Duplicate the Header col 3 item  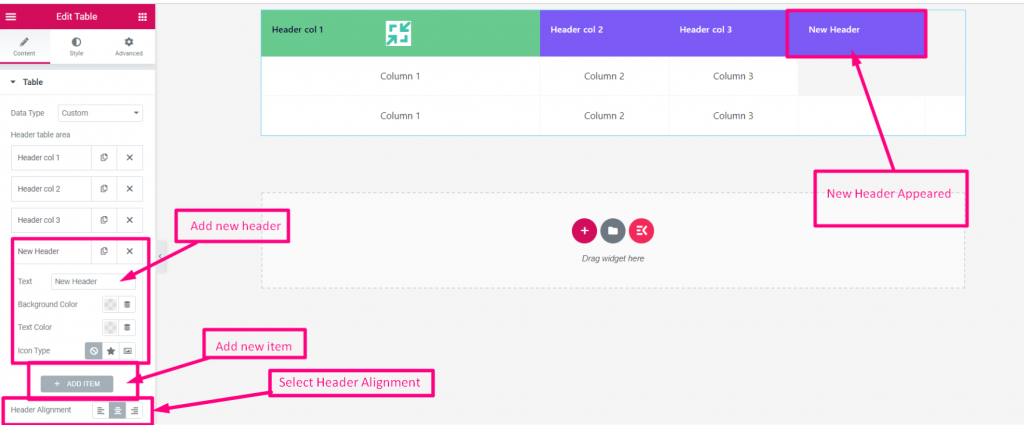pos(104,220)
